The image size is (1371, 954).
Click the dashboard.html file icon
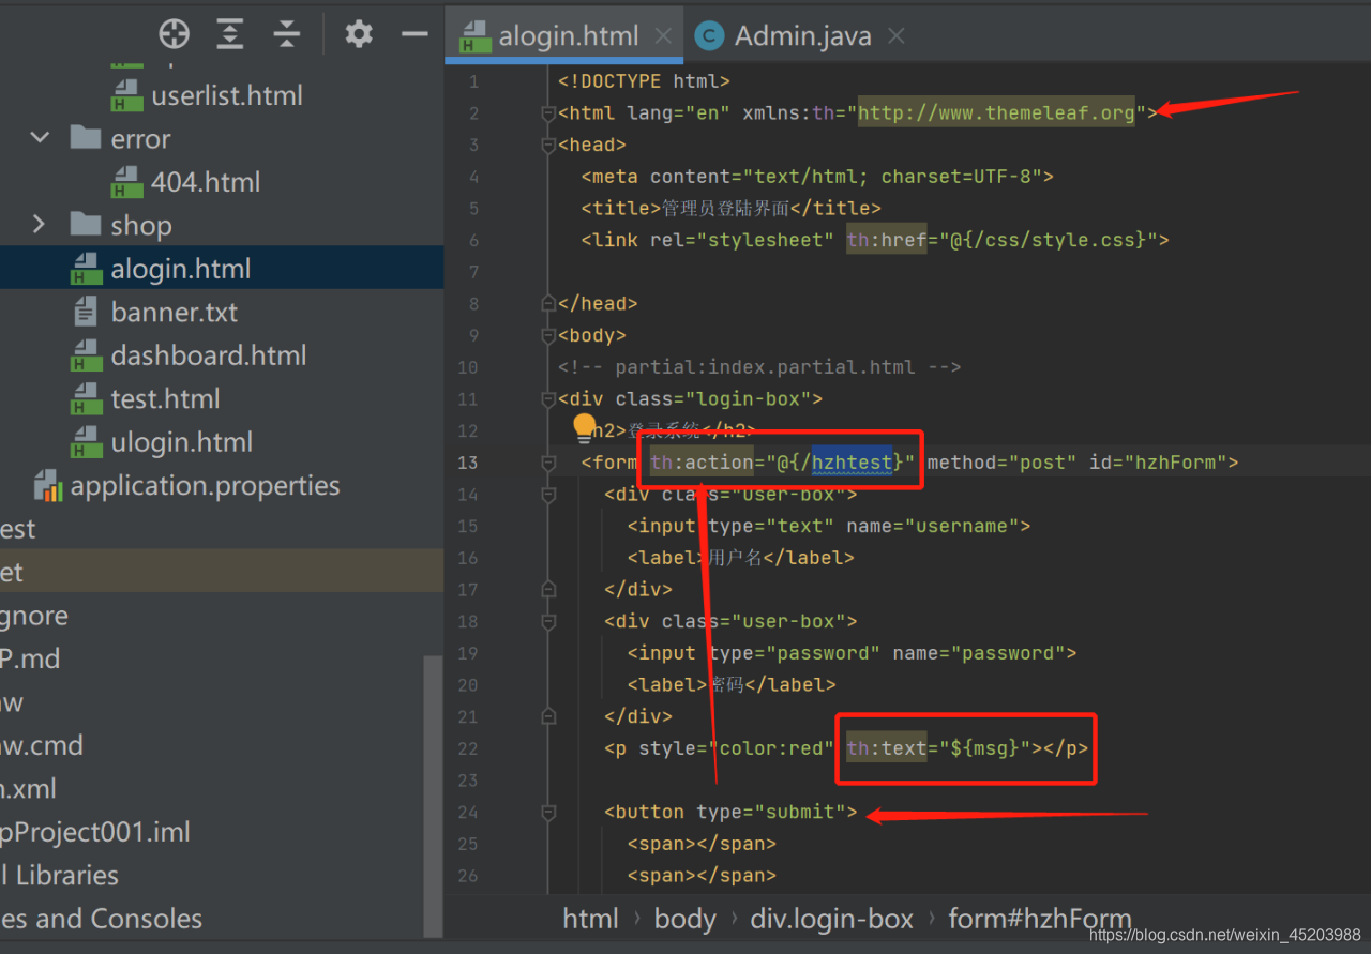[x=86, y=355]
